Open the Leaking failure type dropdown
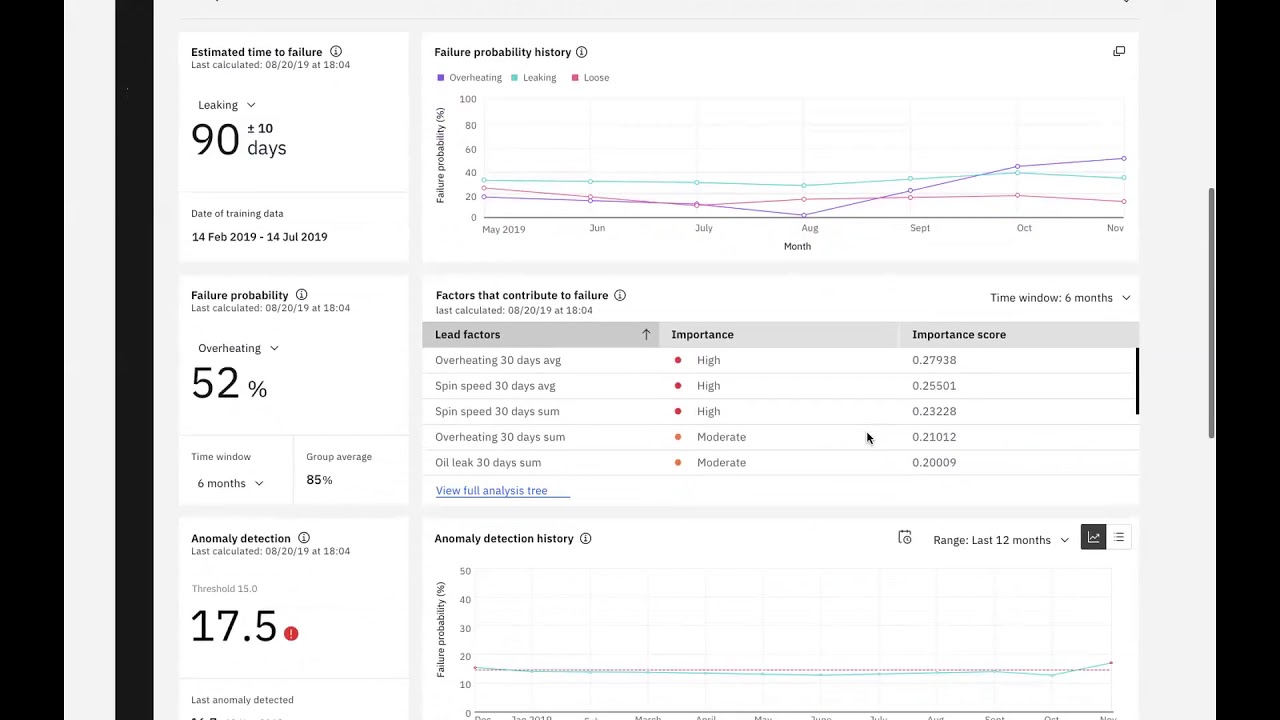This screenshot has height=720, width=1280. point(227,105)
